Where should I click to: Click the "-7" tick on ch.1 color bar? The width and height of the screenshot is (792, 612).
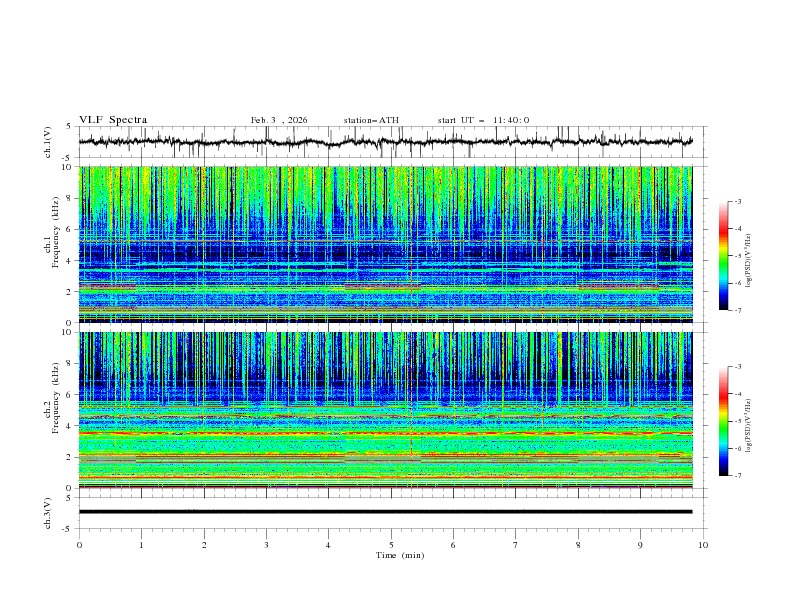(x=738, y=311)
